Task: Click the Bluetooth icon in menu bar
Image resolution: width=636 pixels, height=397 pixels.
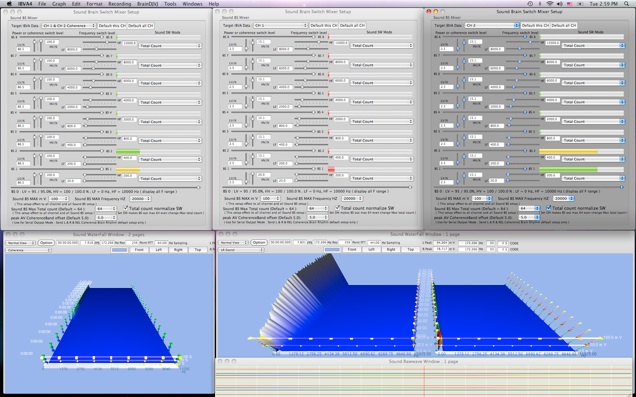Action: pyautogui.click(x=540, y=4)
